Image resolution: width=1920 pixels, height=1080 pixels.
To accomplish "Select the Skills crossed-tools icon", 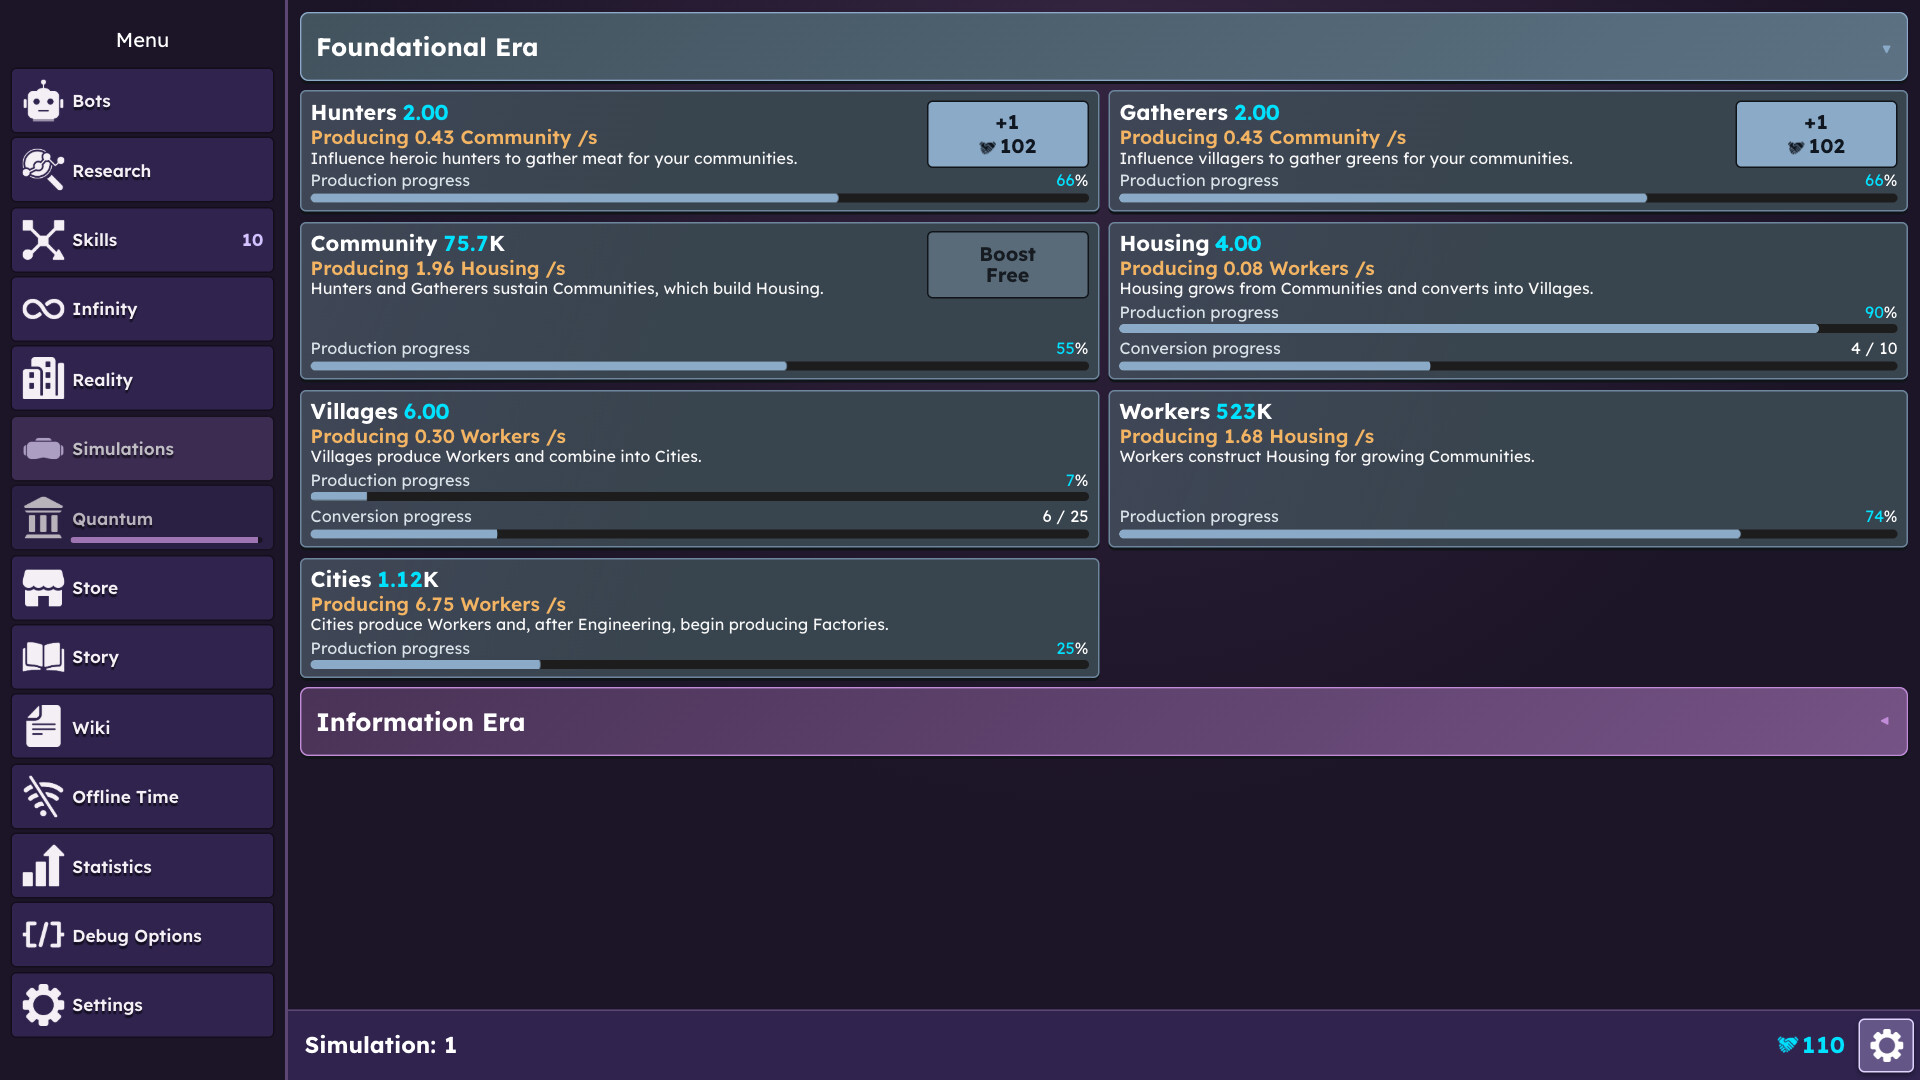I will (x=43, y=240).
